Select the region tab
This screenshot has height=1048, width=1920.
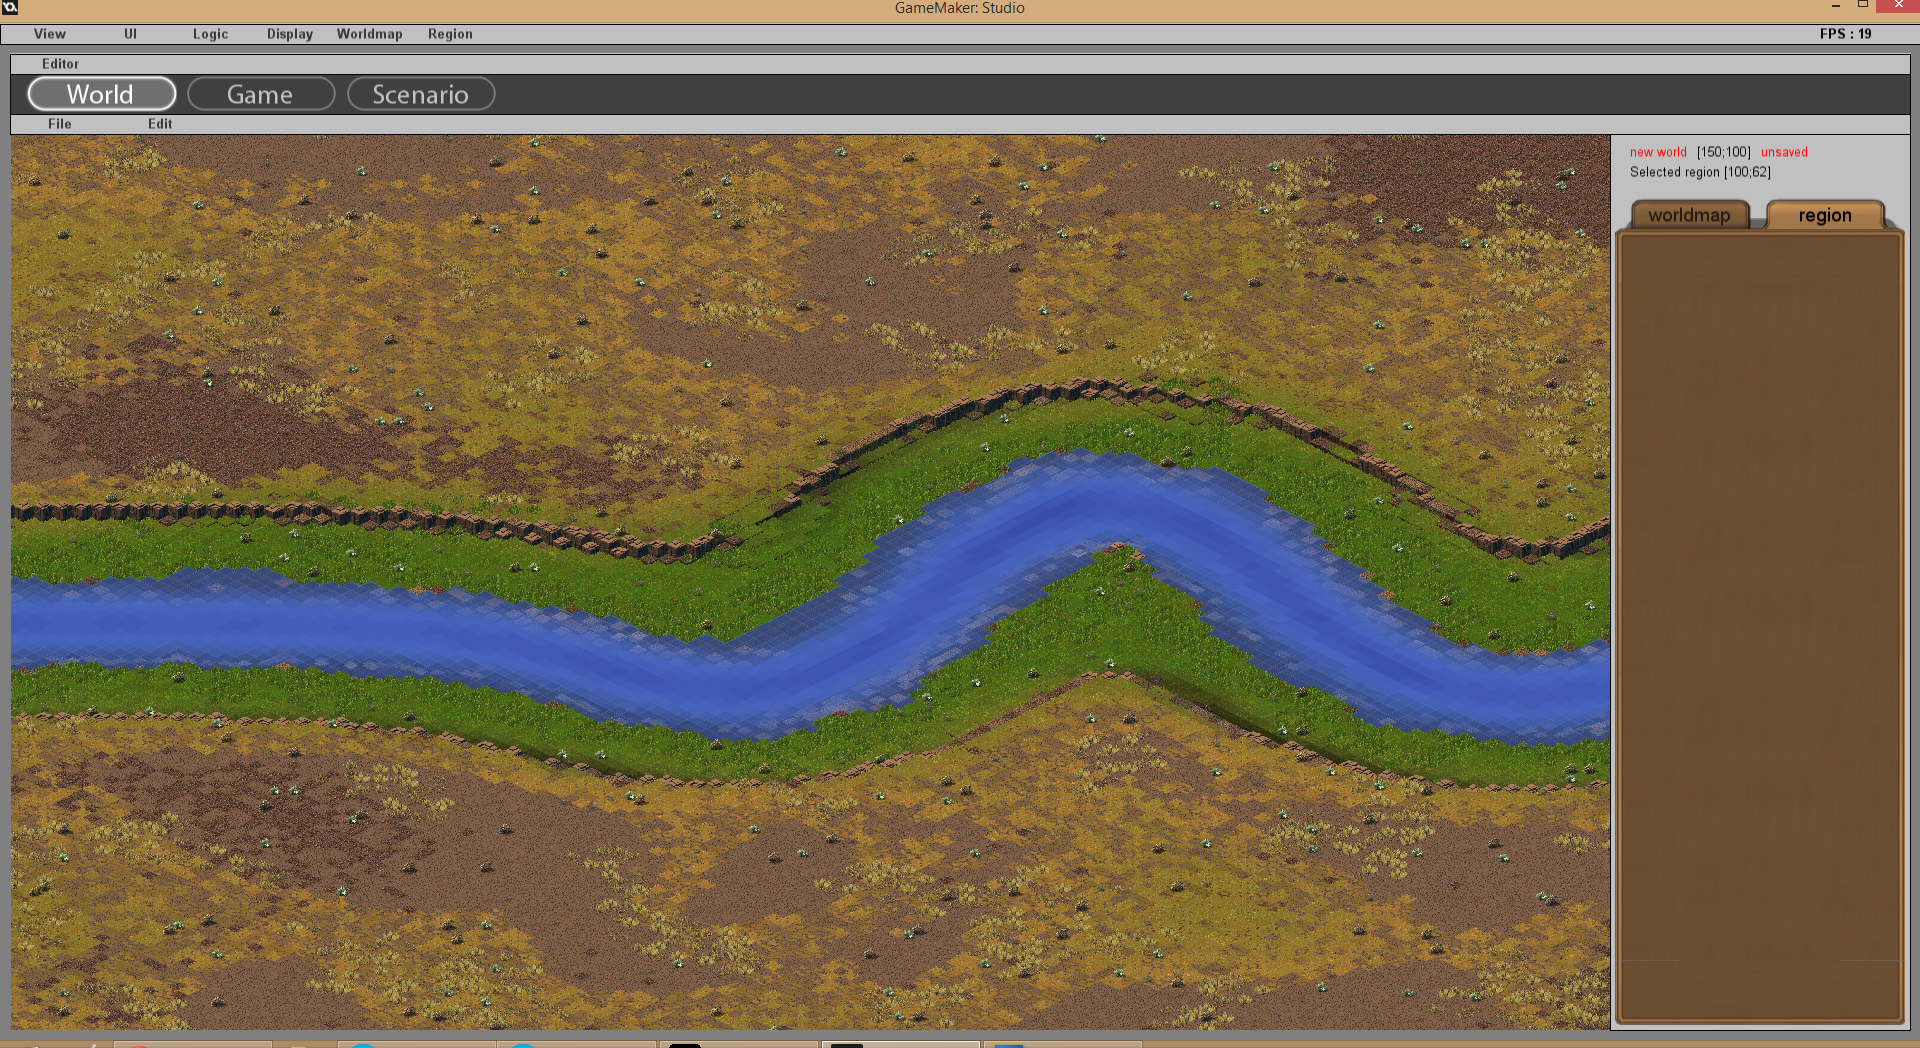(1825, 215)
